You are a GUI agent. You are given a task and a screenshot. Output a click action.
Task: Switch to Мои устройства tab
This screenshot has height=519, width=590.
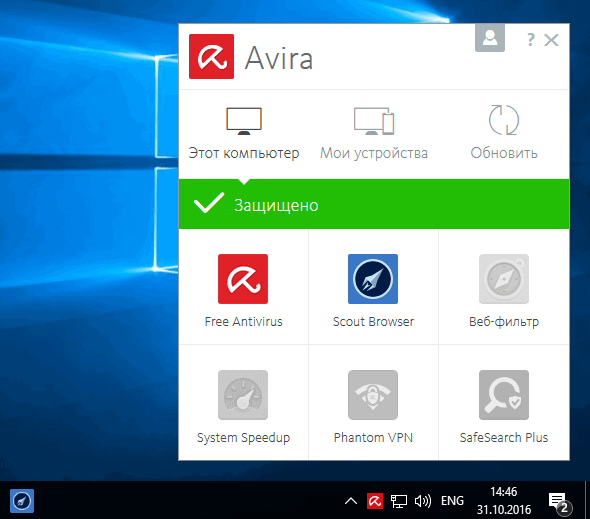tap(374, 134)
